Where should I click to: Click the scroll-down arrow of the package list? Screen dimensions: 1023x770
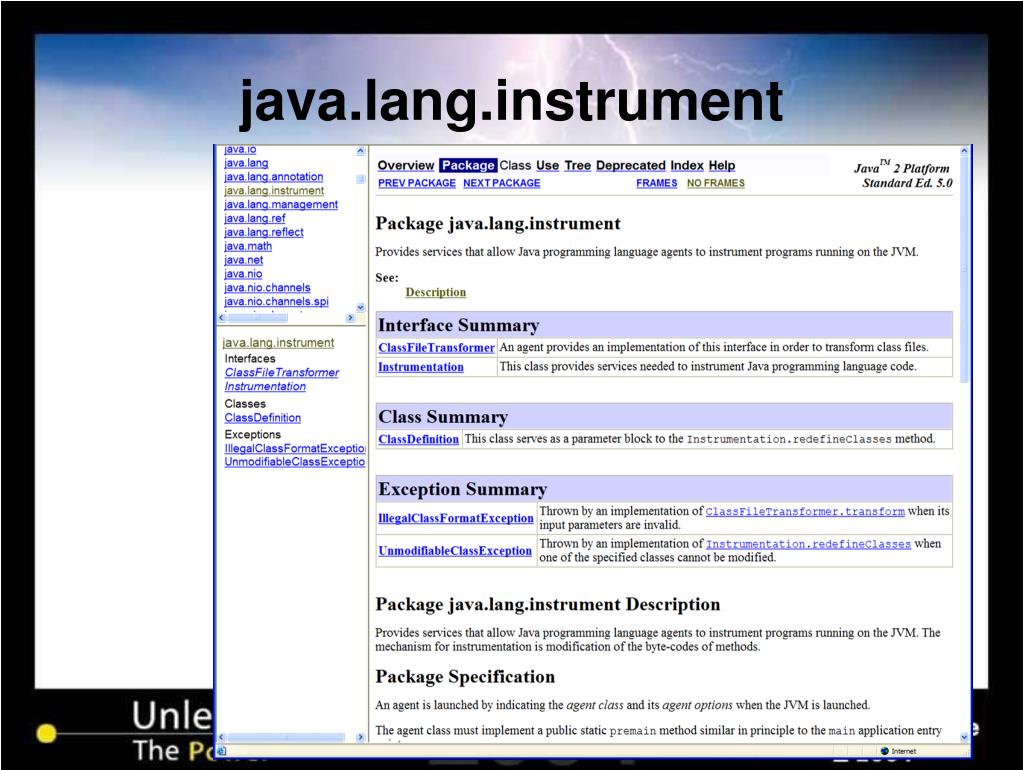[360, 307]
